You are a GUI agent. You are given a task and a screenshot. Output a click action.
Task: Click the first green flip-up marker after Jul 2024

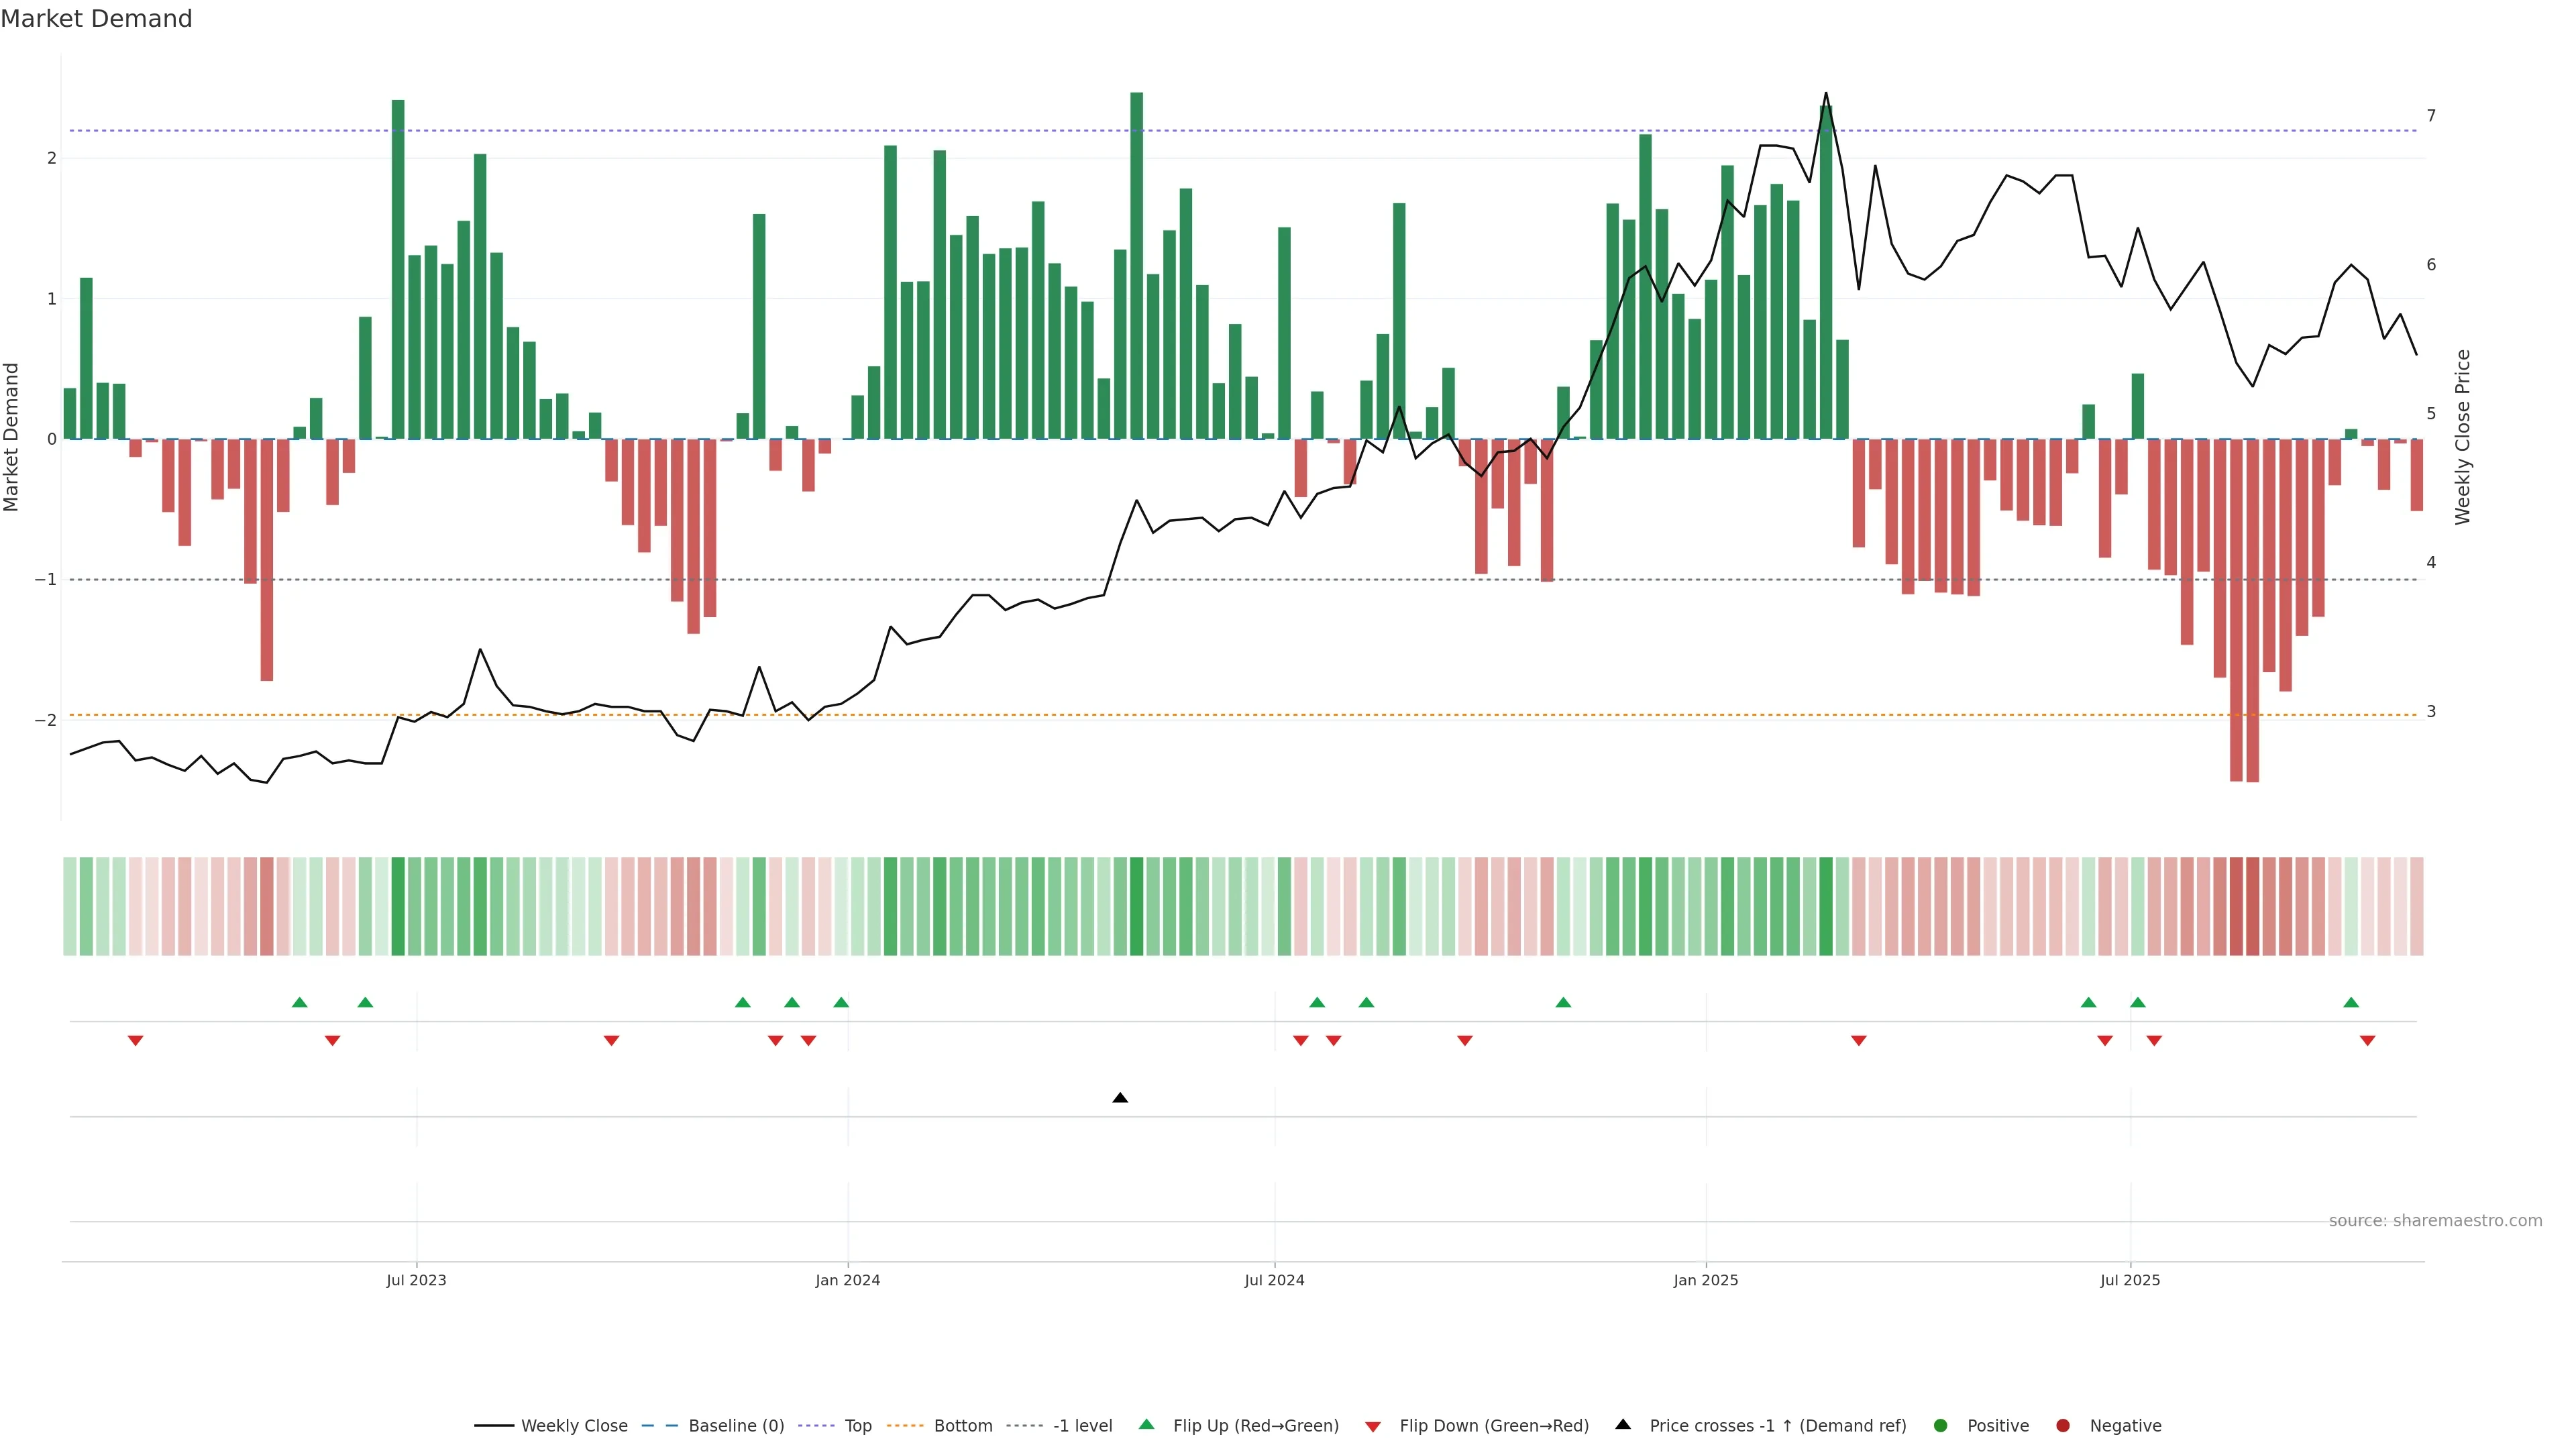coord(1317,1002)
